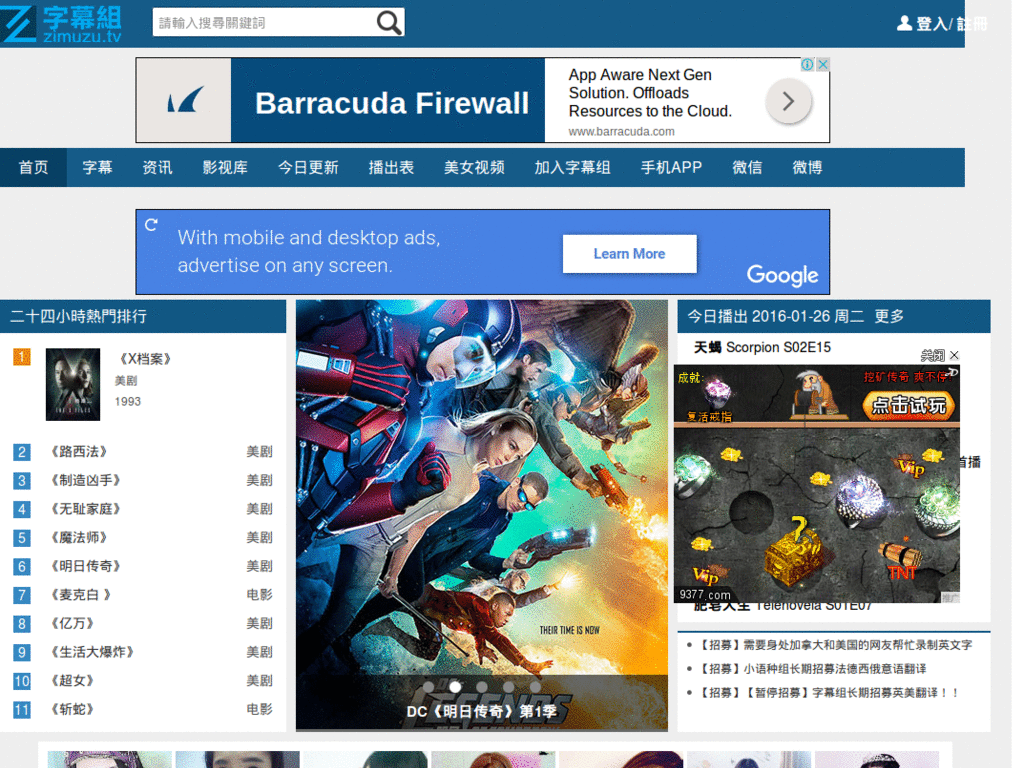
Task: Open rank 4 《无耻家庭》 link
Action: tap(86, 509)
